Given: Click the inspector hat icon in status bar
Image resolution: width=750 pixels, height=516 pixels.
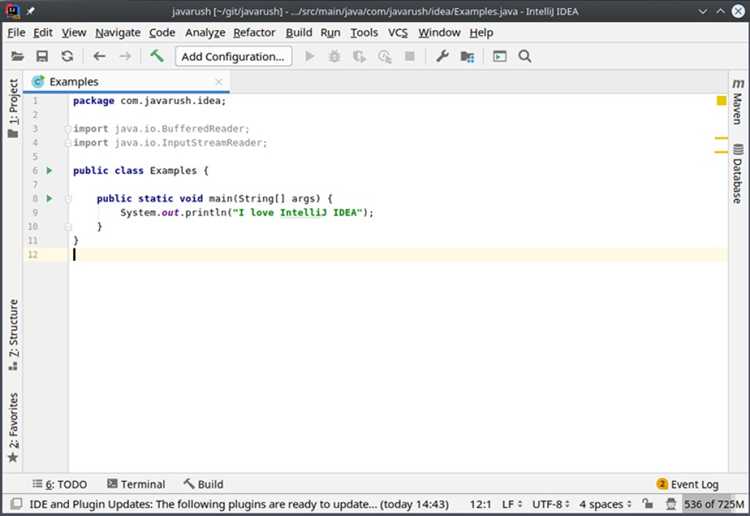Looking at the screenshot, I should 671,504.
